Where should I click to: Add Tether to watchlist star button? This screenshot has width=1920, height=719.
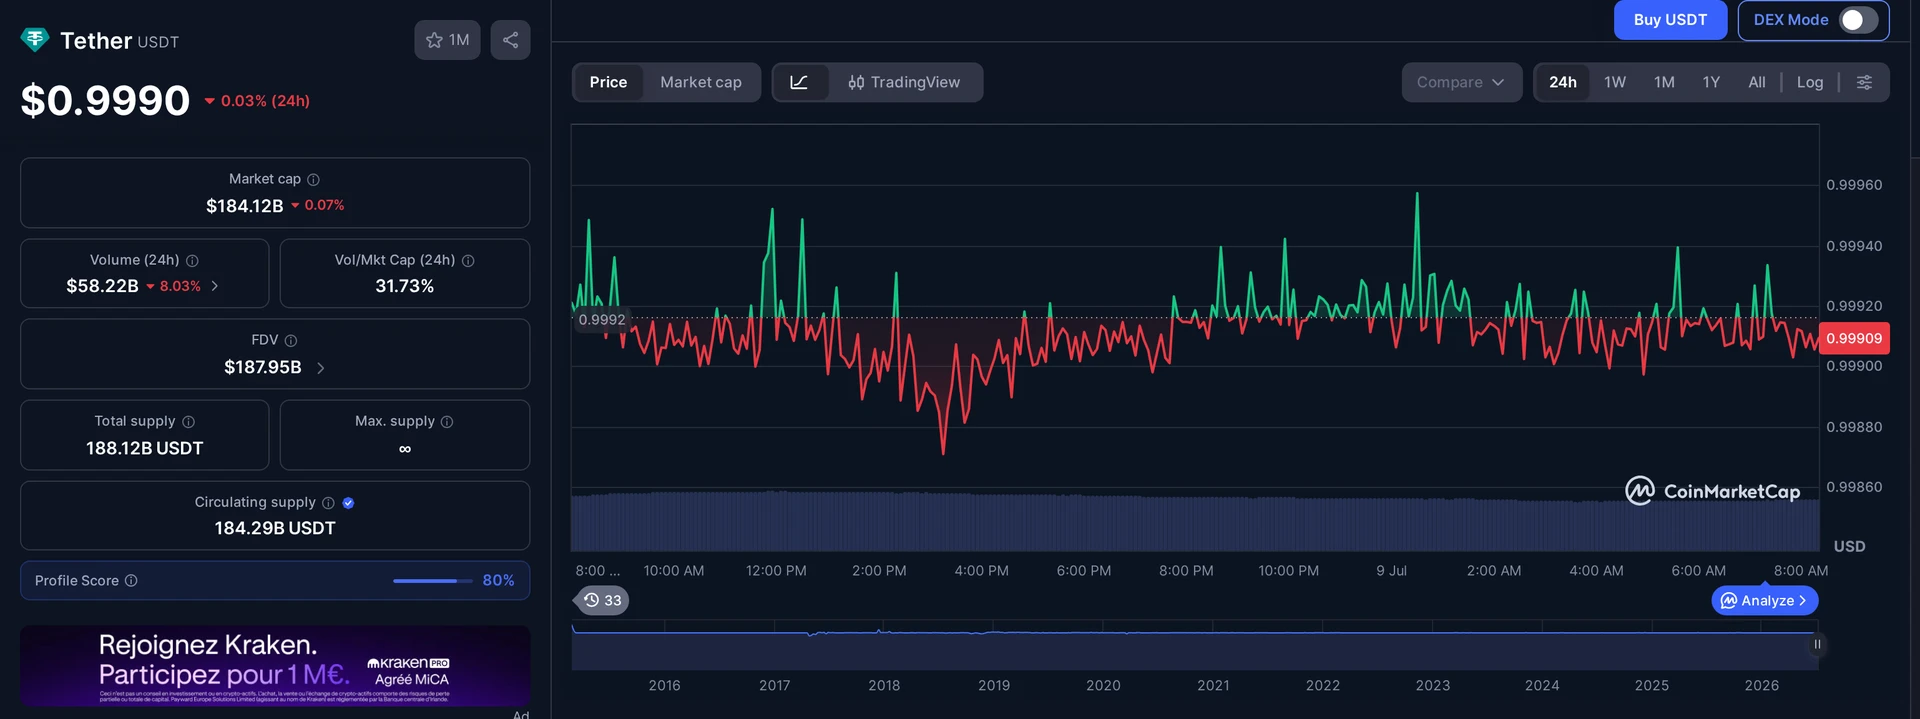point(447,40)
